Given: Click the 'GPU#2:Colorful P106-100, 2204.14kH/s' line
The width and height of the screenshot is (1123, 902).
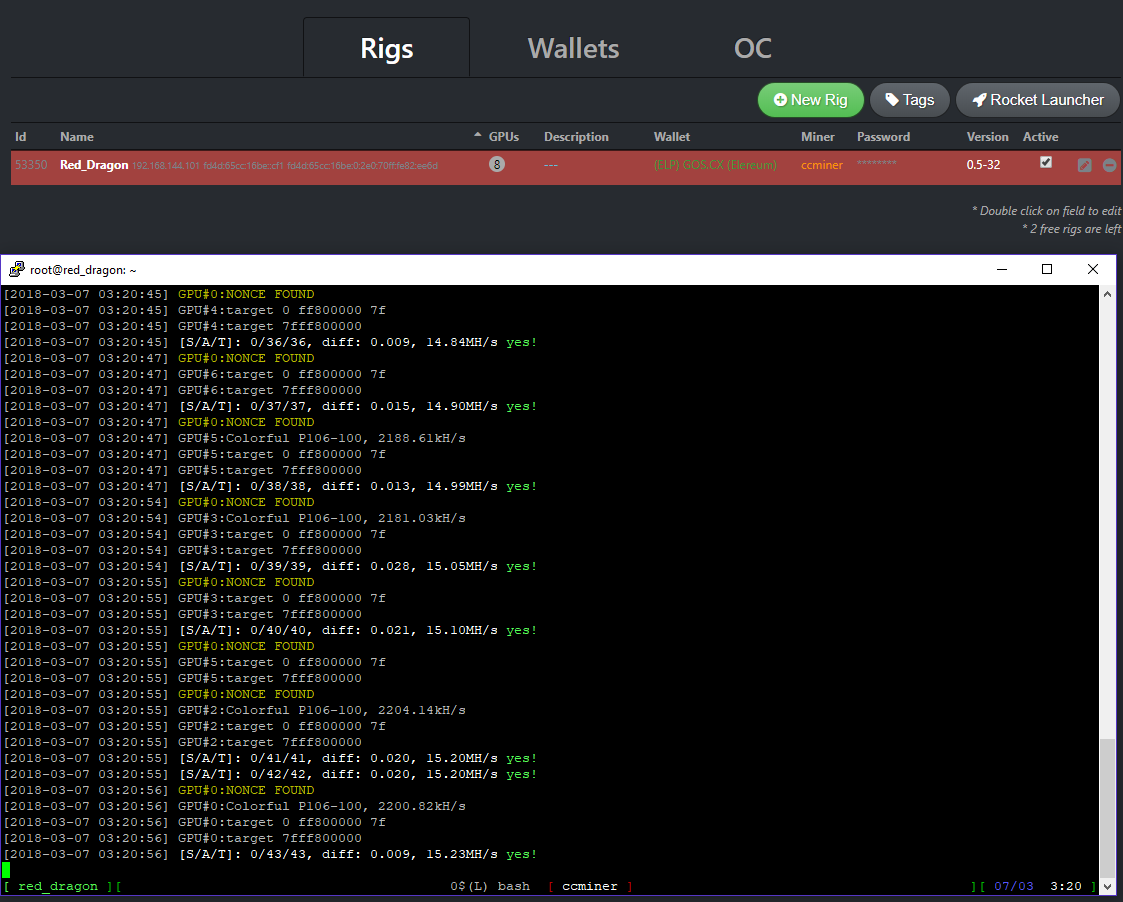Looking at the screenshot, I should point(234,710).
